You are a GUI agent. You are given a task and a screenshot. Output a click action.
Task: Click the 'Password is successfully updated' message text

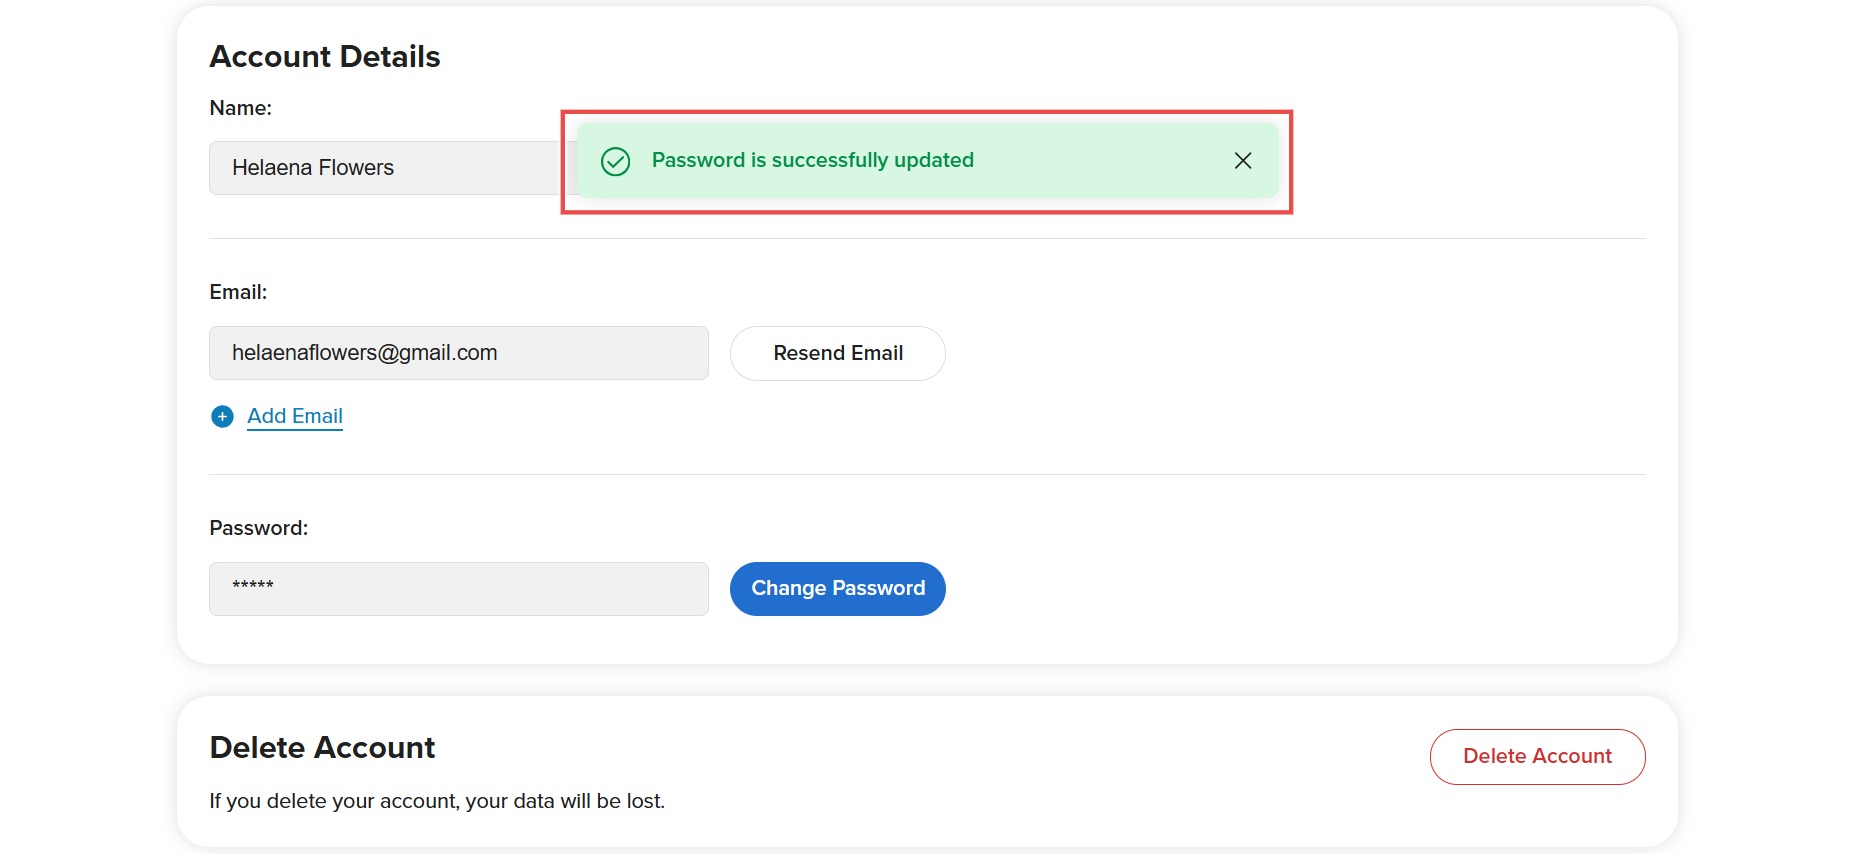point(813,160)
